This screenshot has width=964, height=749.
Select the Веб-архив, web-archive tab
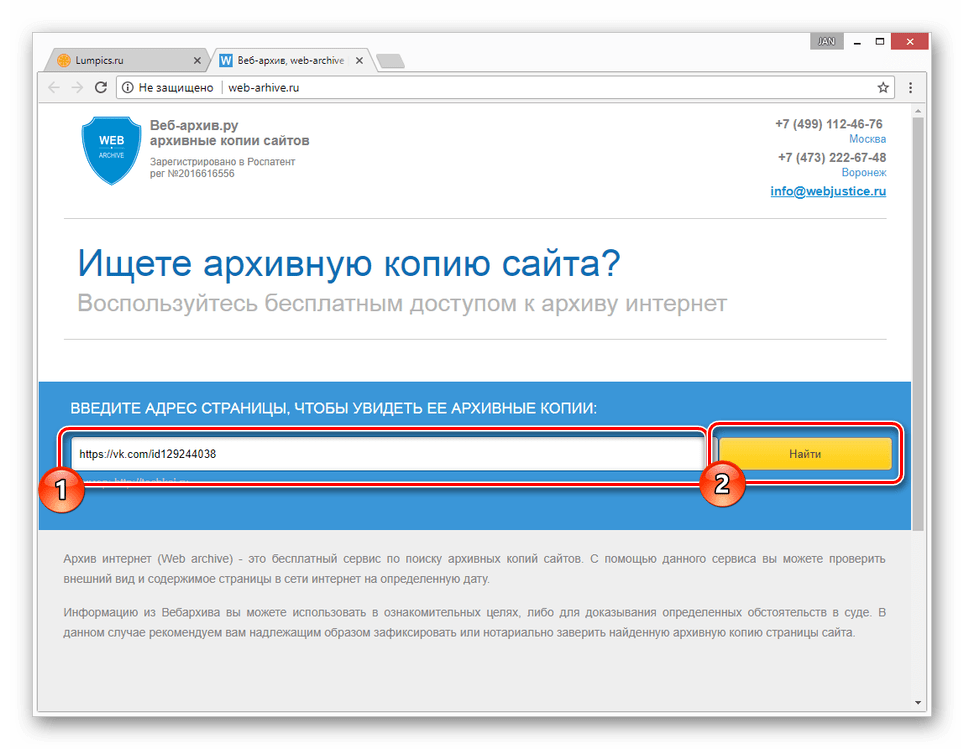(285, 61)
